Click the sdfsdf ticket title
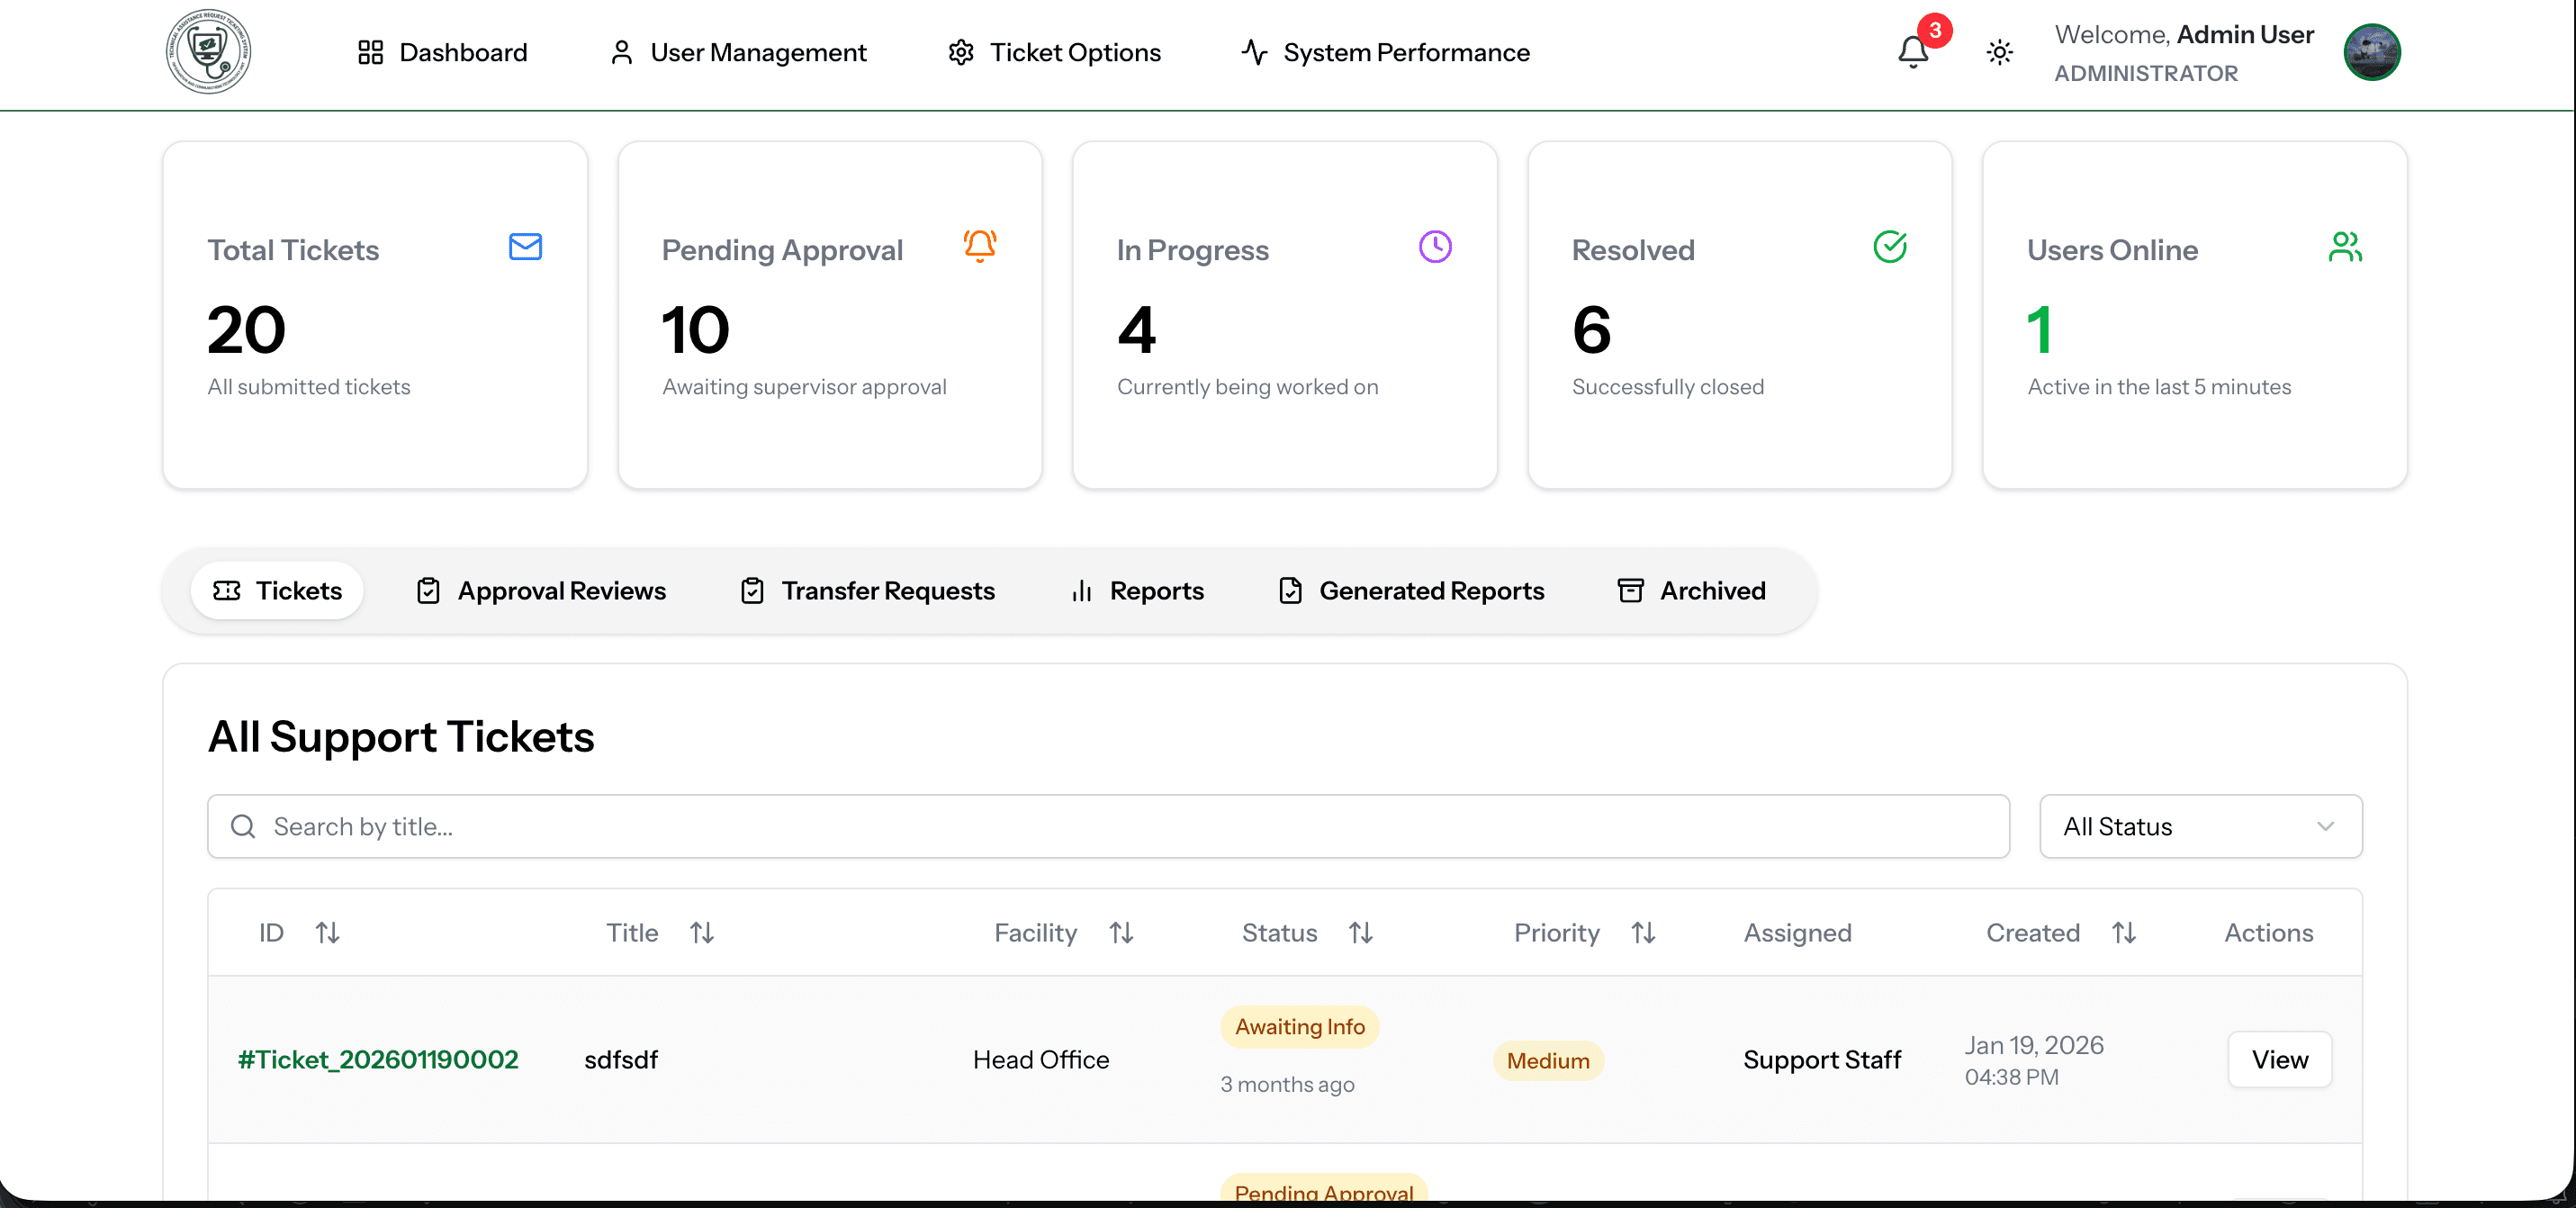Screen dimensions: 2576x1208 621,1060
